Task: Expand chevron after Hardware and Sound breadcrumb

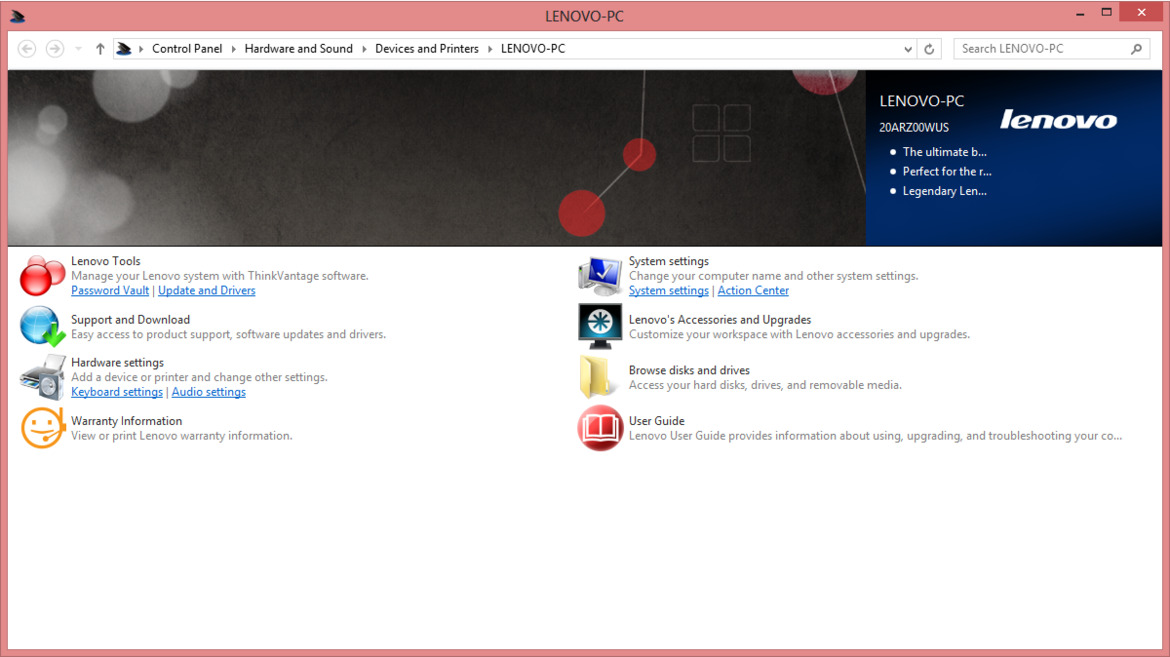Action: (364, 49)
